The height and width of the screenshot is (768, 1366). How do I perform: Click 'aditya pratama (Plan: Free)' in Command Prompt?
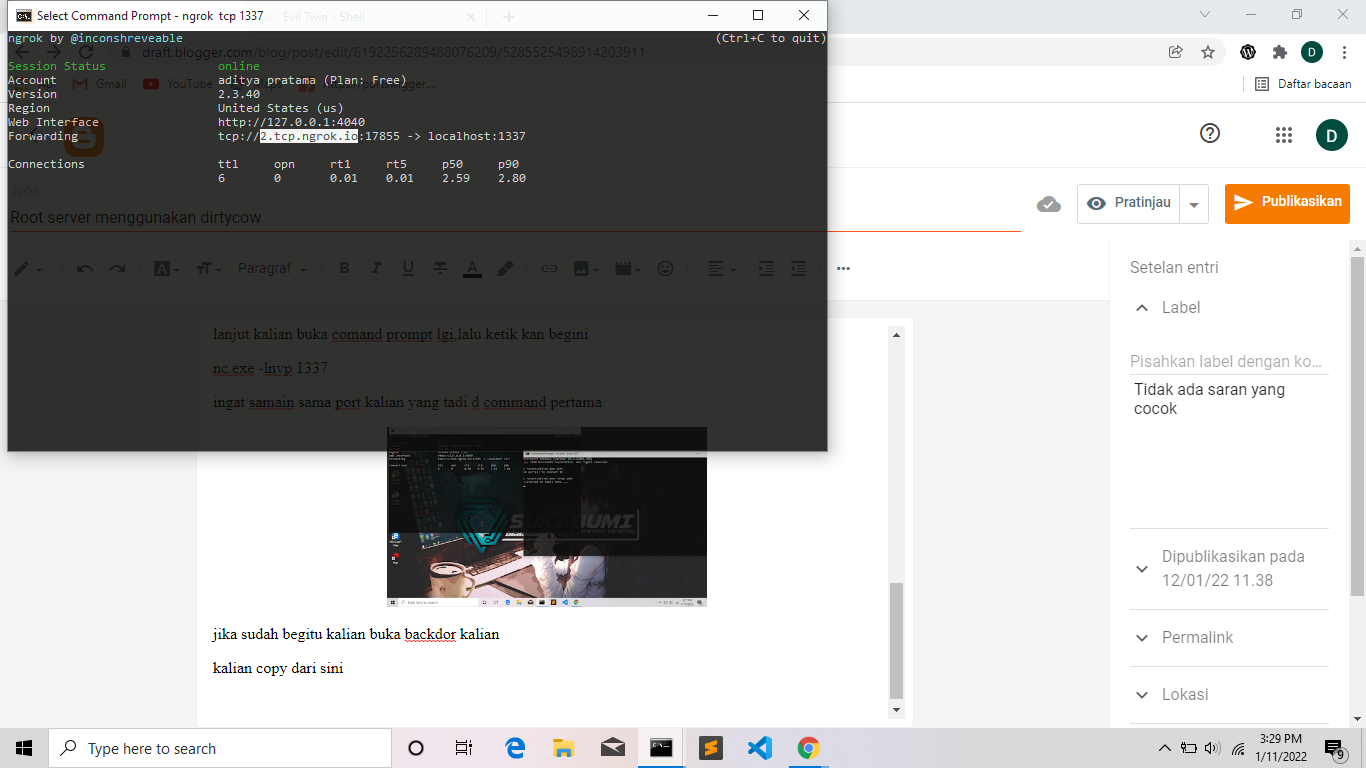point(312,80)
